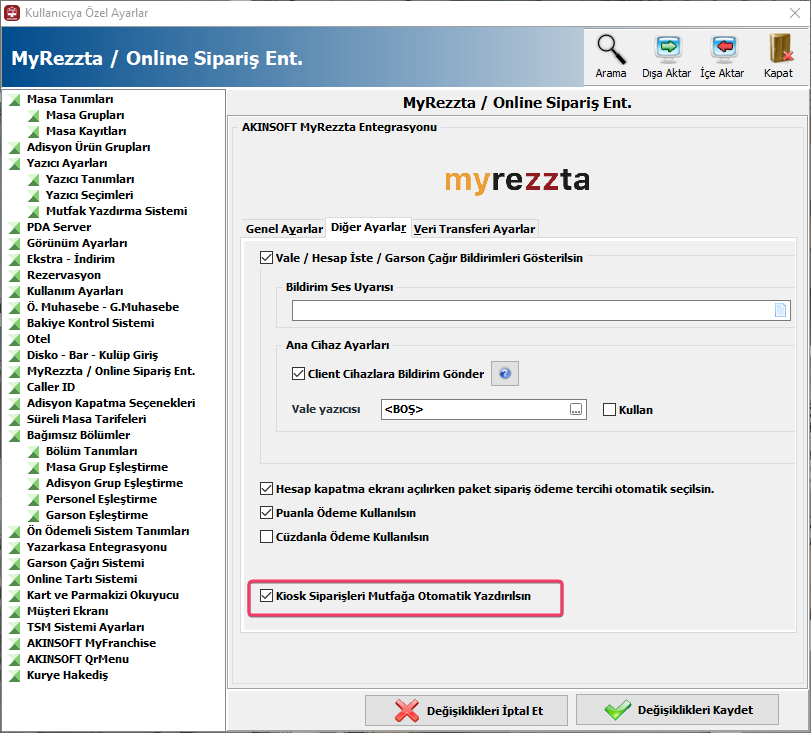Collapse the Masa Tanımları tree node
The width and height of the screenshot is (811, 733).
point(15,100)
